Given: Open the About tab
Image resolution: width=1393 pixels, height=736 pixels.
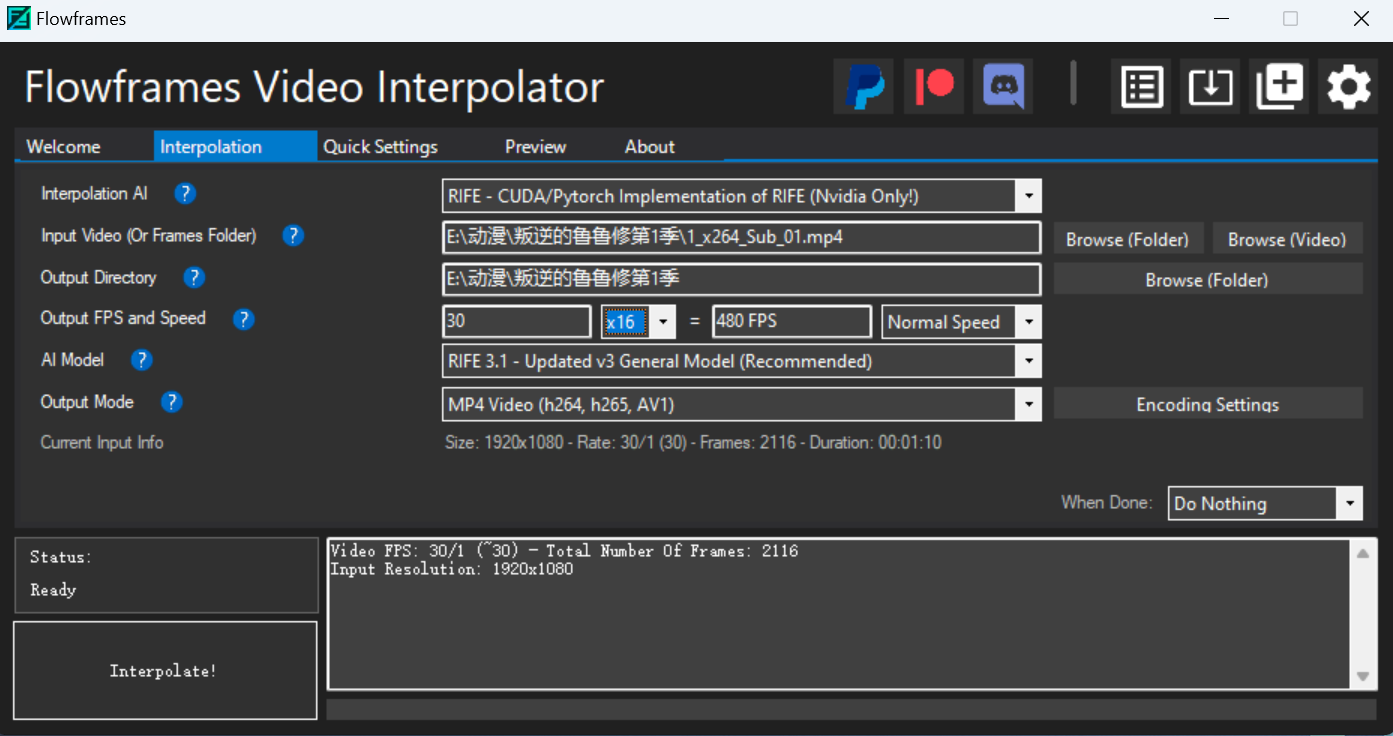Looking at the screenshot, I should tap(650, 147).
